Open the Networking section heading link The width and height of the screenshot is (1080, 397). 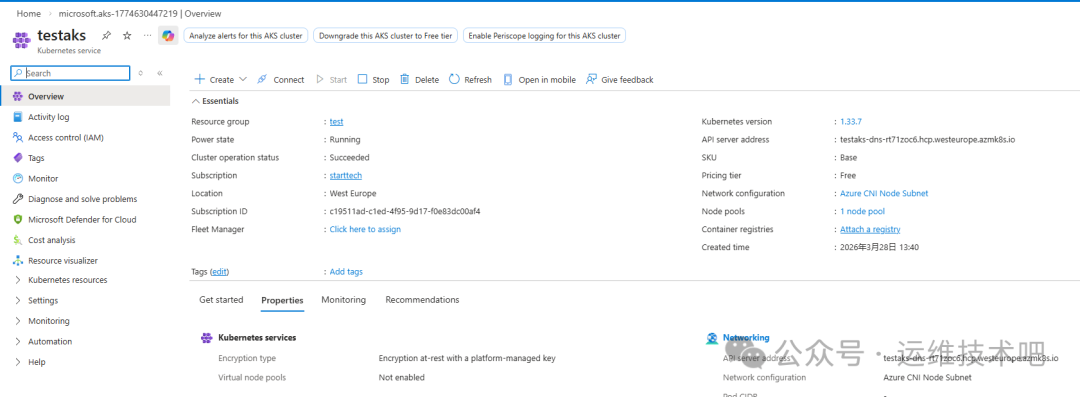(x=746, y=338)
